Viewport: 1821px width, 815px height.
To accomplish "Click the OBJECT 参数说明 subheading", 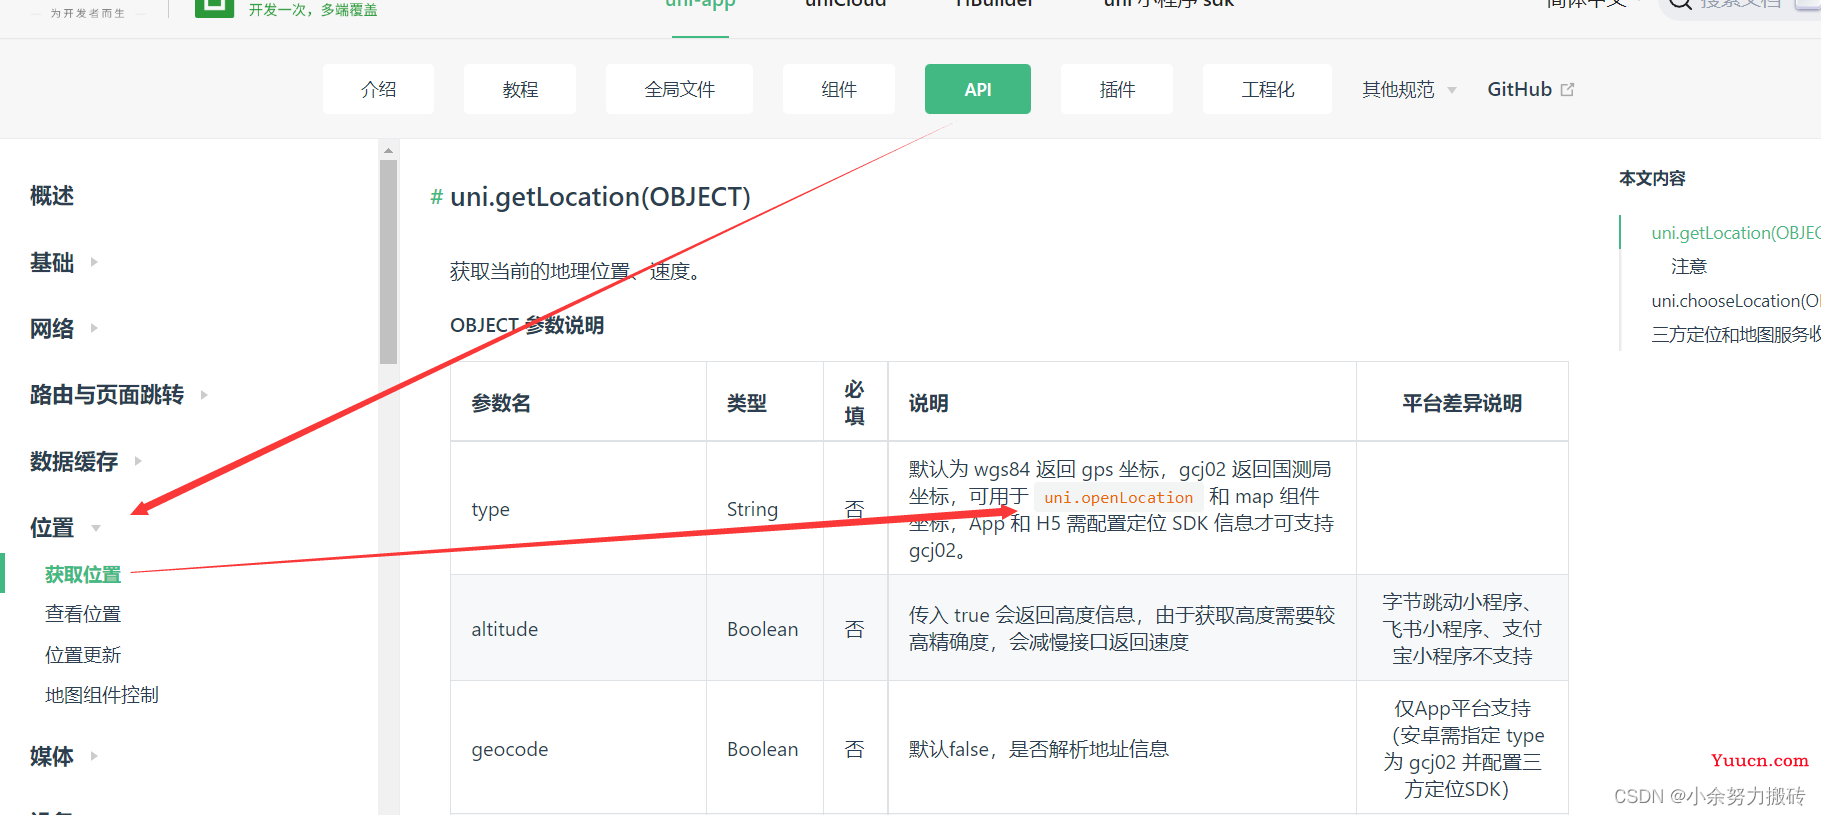I will pos(527,325).
